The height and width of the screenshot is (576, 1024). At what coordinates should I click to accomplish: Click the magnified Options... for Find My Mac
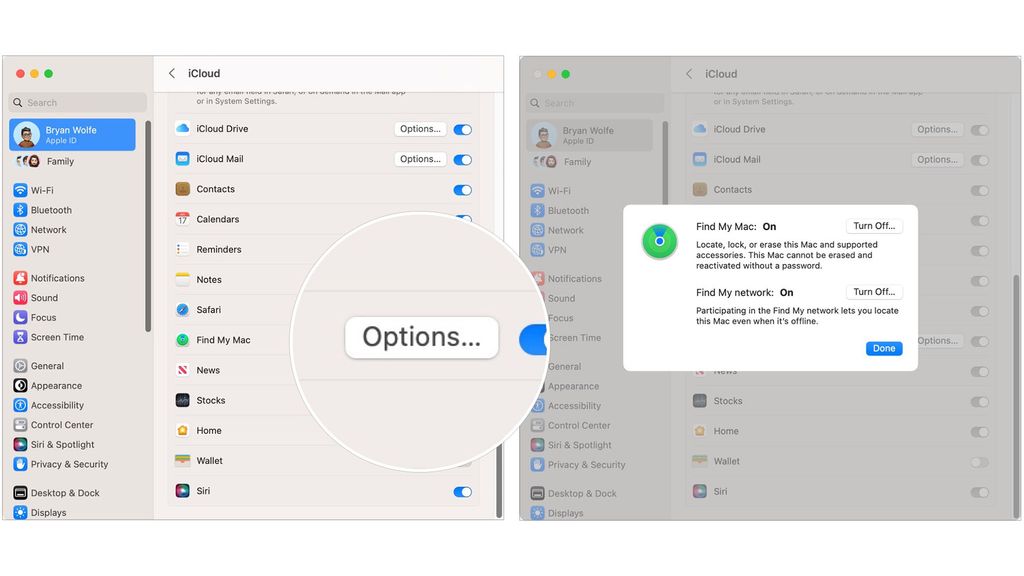click(x=421, y=338)
